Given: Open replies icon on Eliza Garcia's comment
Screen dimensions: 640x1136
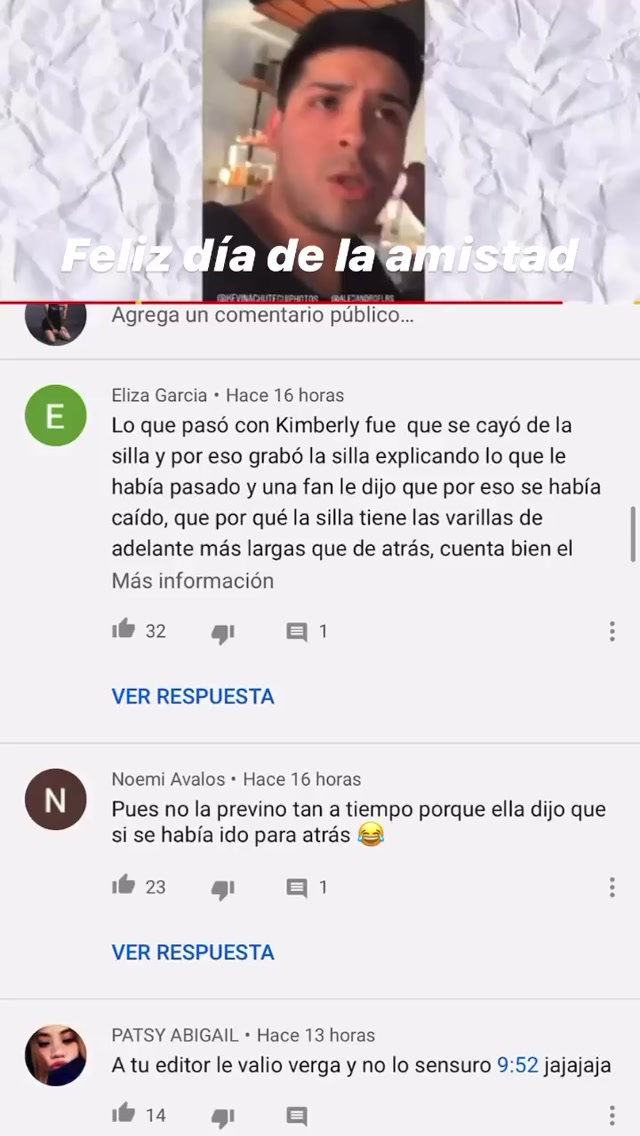Looking at the screenshot, I should pos(296,632).
